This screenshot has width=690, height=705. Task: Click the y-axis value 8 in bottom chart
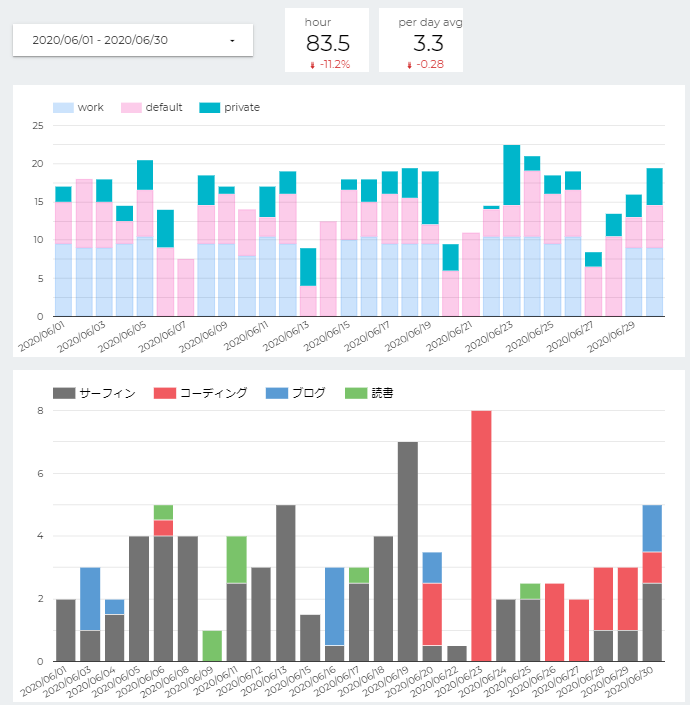pyautogui.click(x=40, y=411)
